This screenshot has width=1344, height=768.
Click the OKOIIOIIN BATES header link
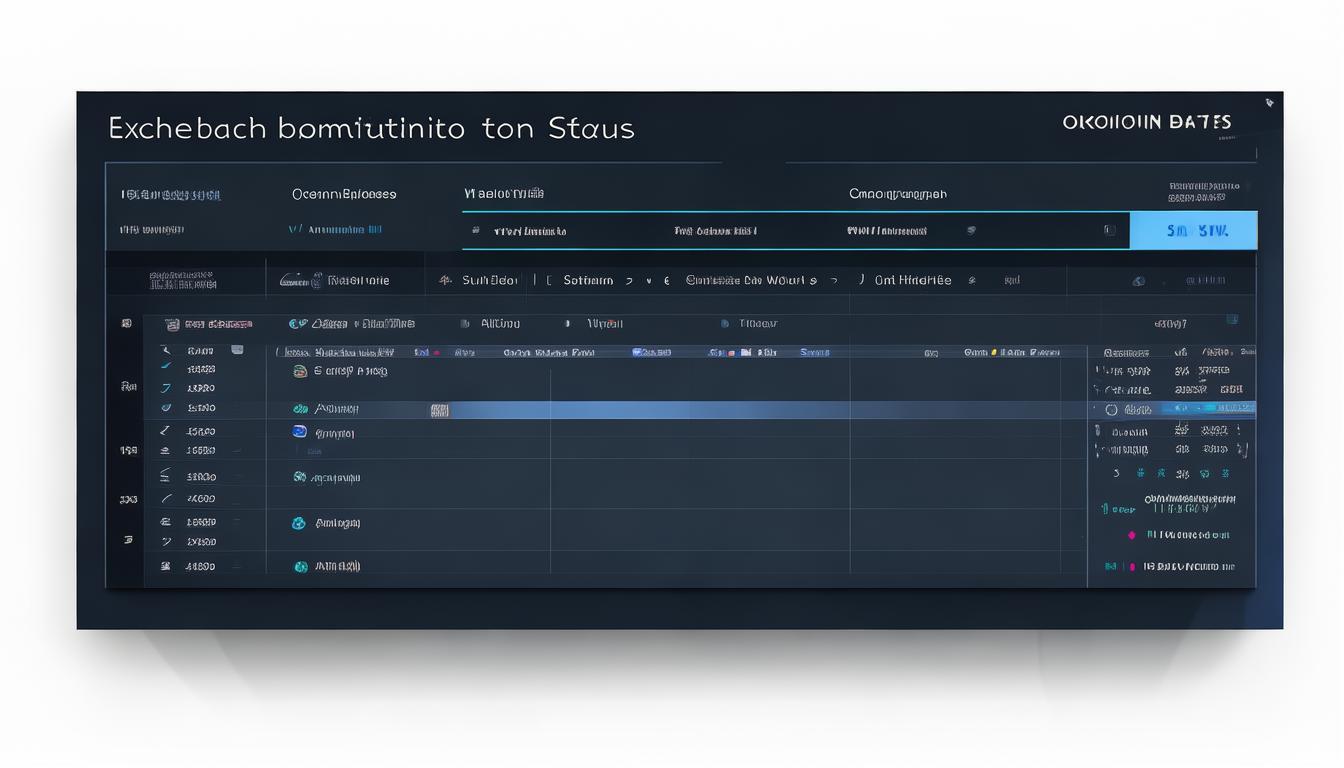pos(1146,122)
